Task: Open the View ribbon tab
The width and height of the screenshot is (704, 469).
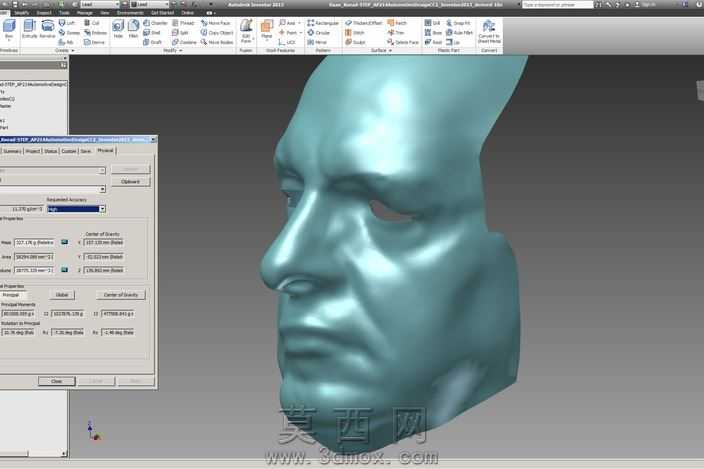Action: pos(105,13)
